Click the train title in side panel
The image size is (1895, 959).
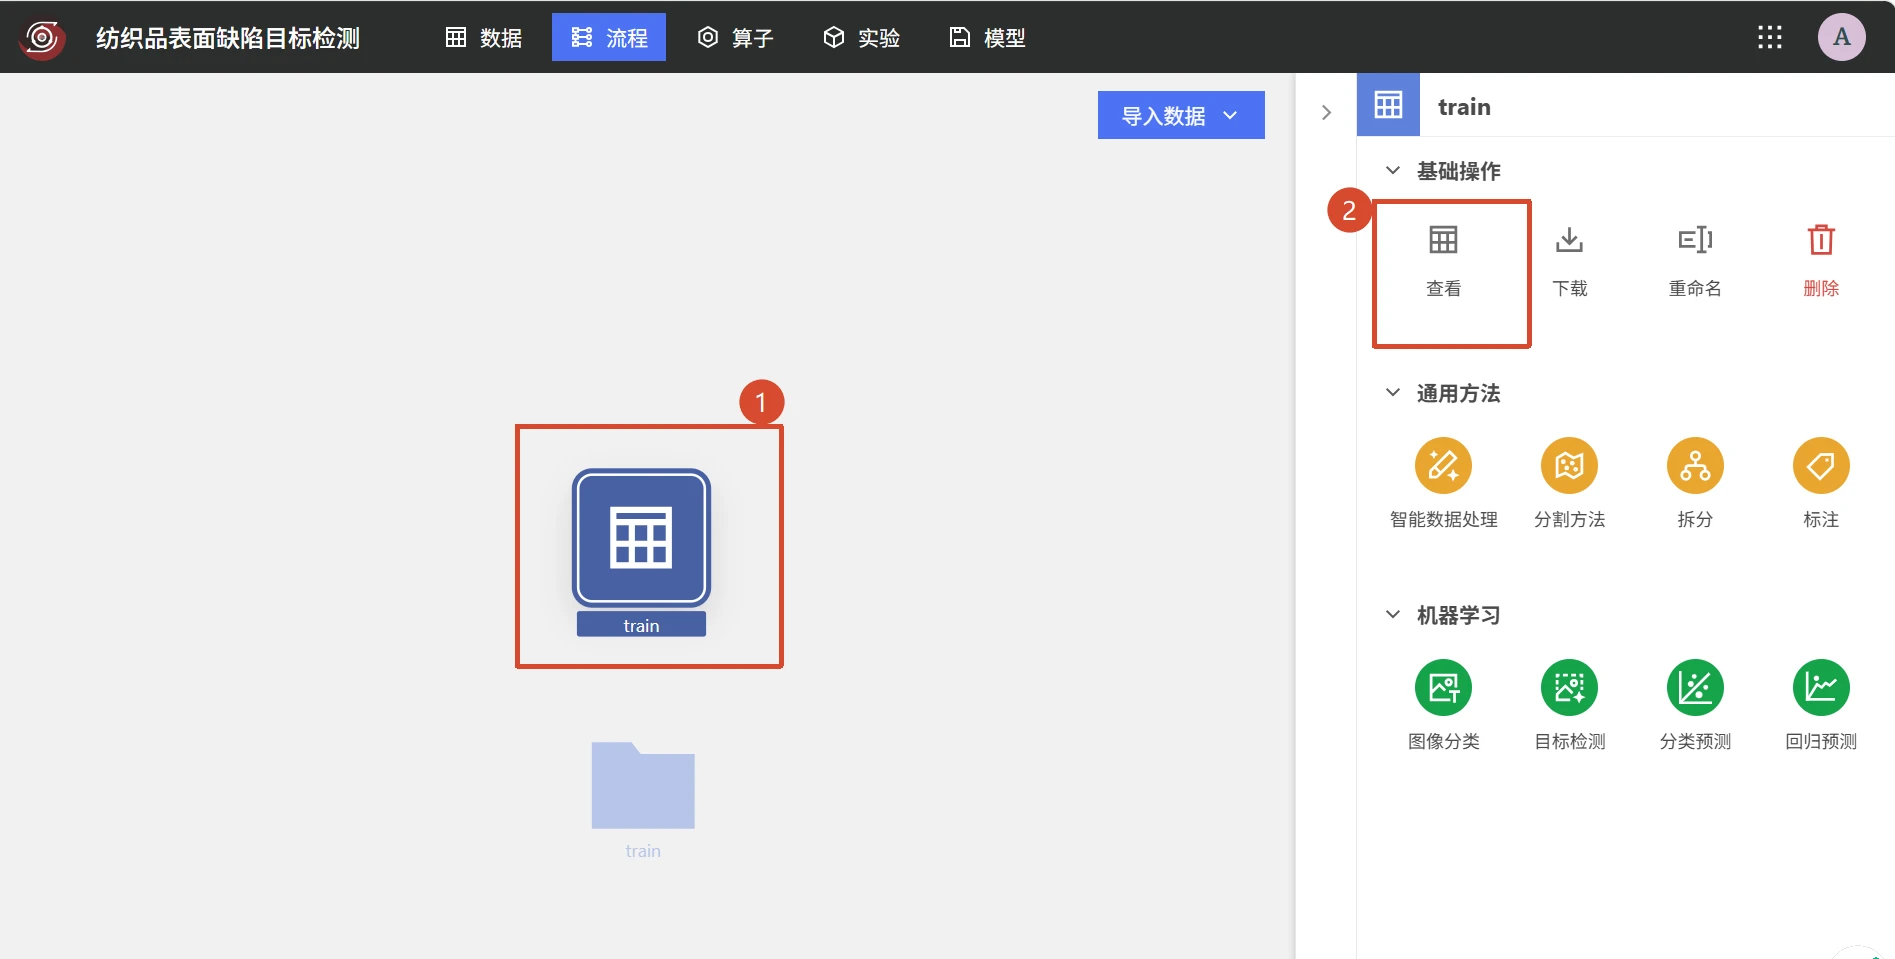click(1464, 107)
